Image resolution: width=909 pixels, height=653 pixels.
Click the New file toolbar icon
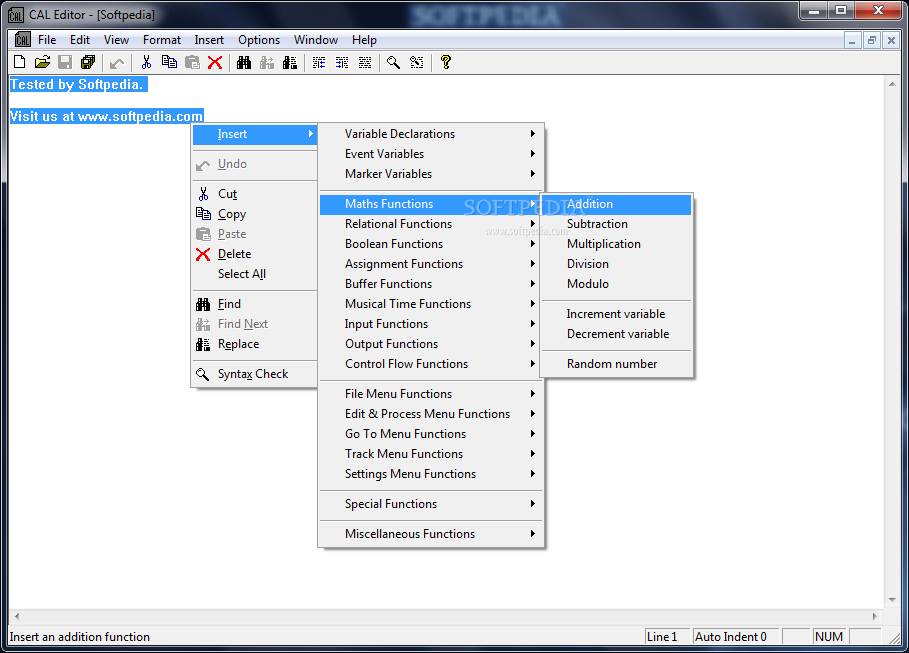[20, 62]
